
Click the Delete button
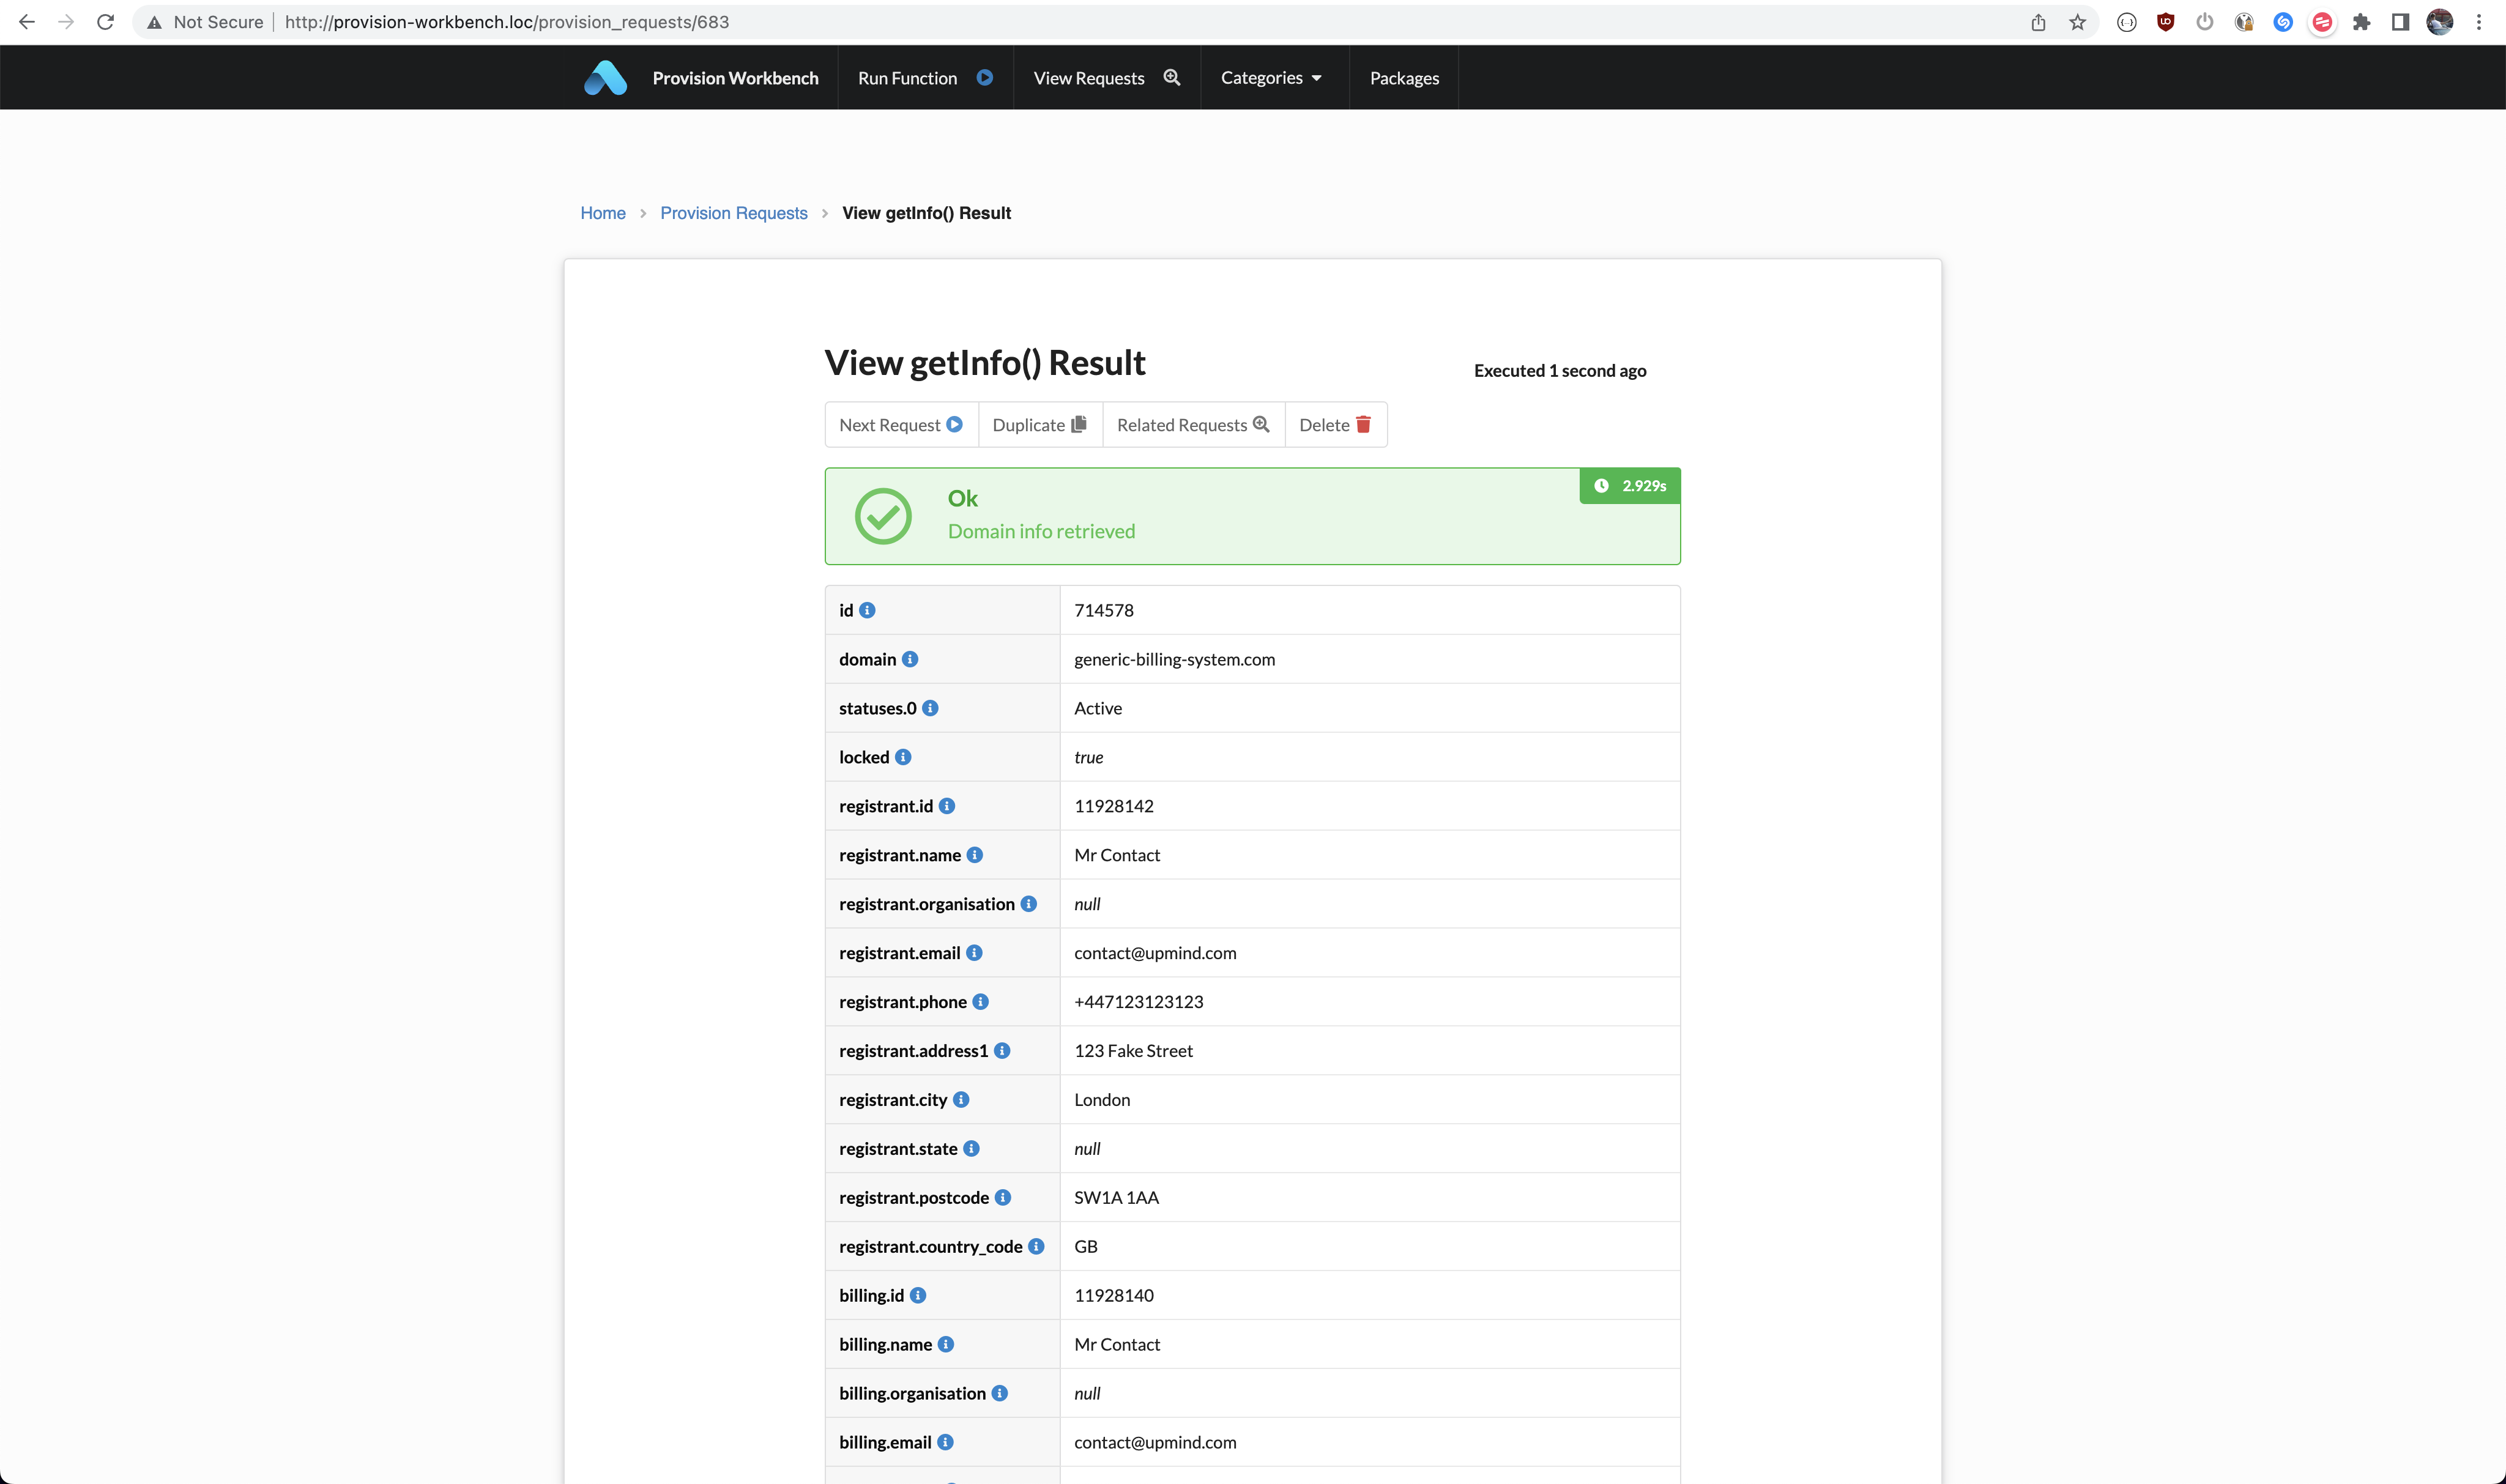tap(1335, 425)
